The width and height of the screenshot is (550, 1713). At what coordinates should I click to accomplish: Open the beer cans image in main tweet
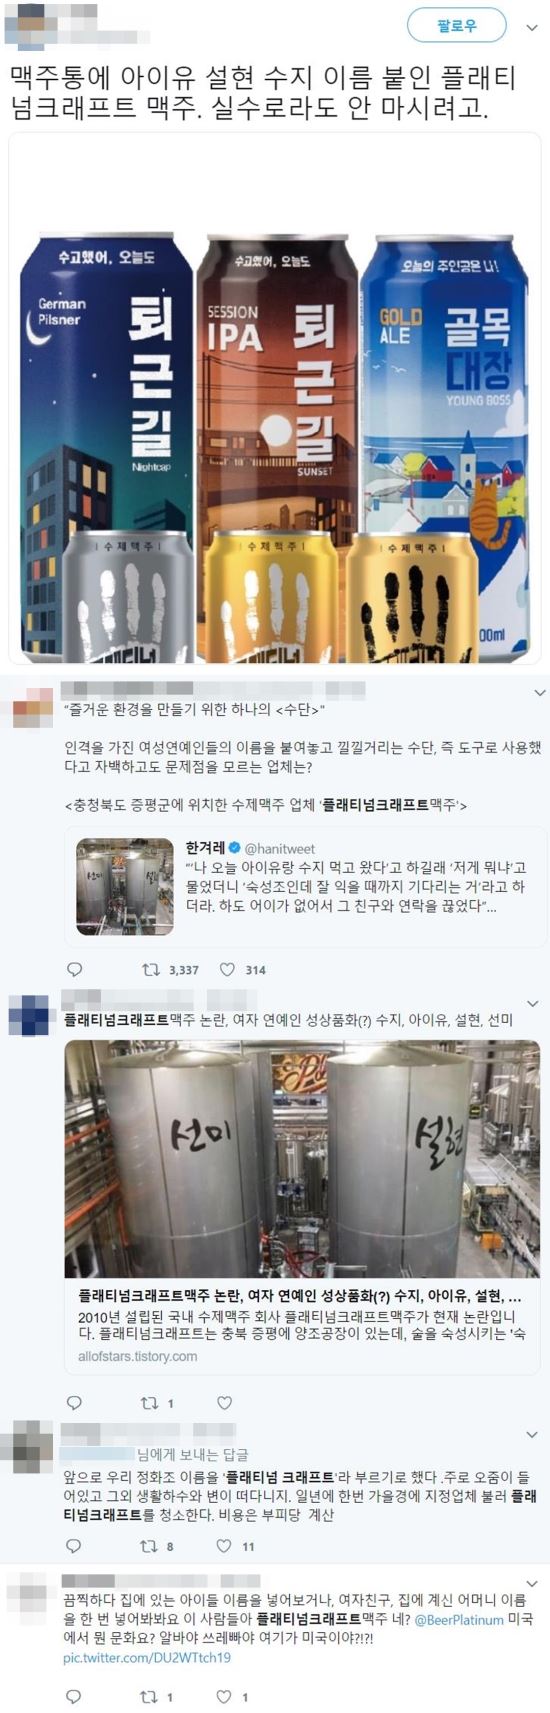point(275,397)
